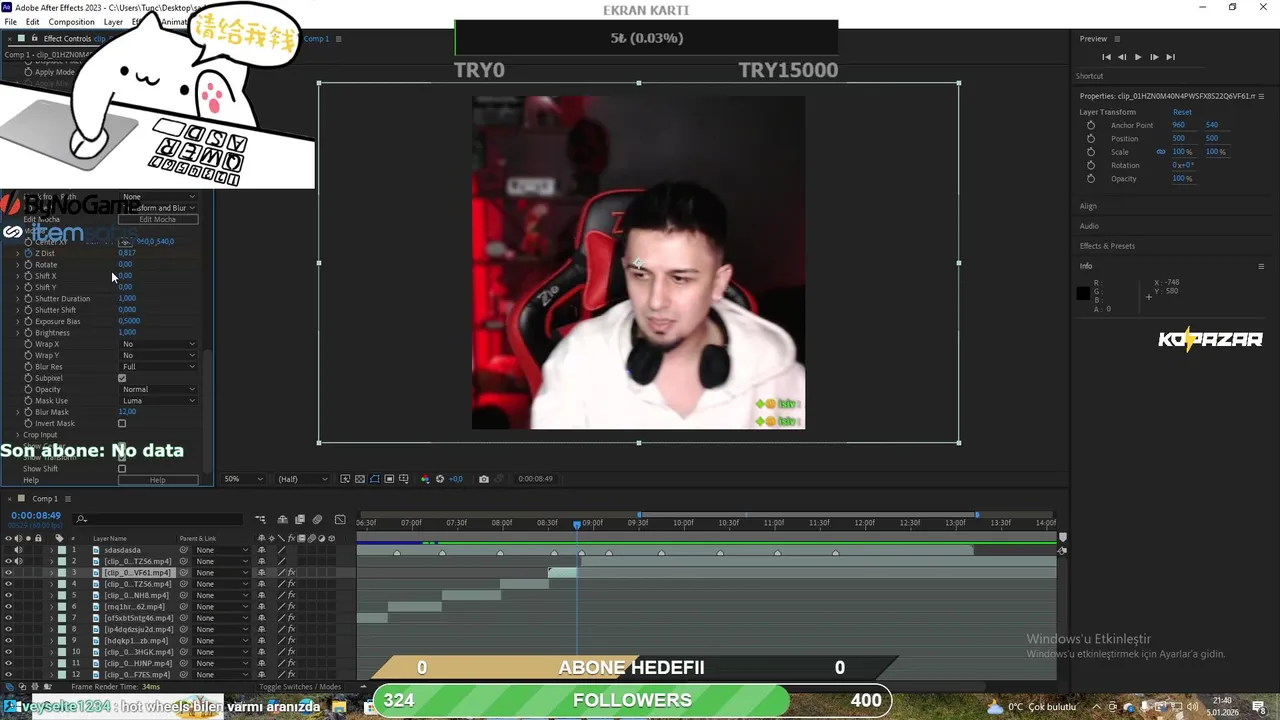1280x720 pixels.
Task: Click the label tag column icon
Action: (59, 539)
